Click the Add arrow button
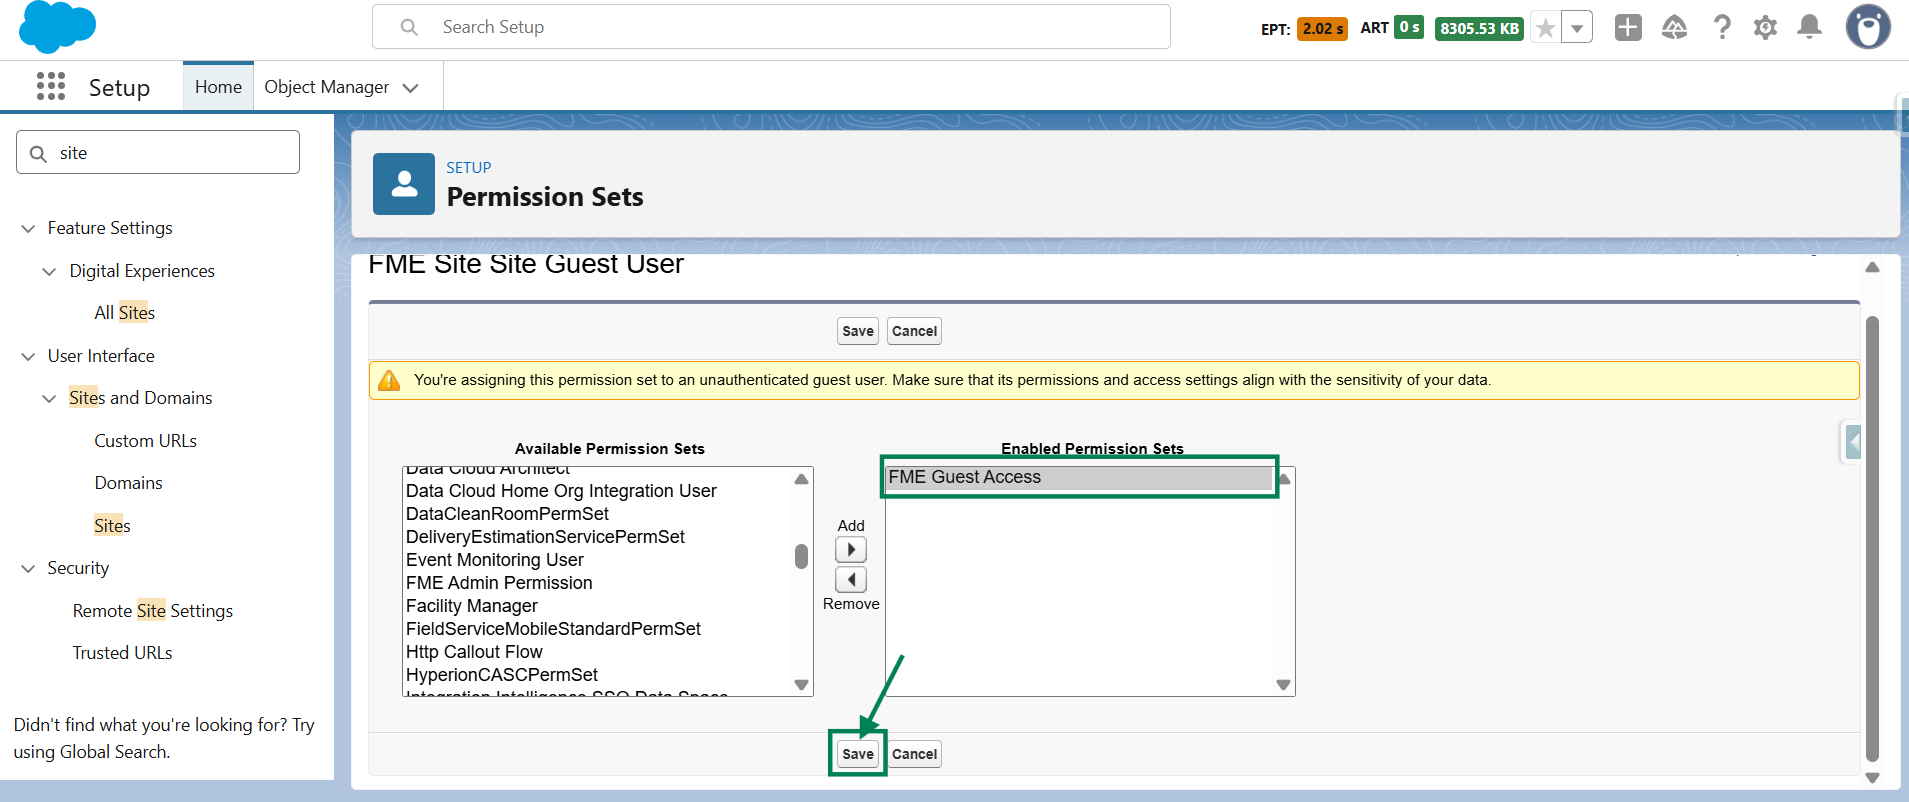 851,549
